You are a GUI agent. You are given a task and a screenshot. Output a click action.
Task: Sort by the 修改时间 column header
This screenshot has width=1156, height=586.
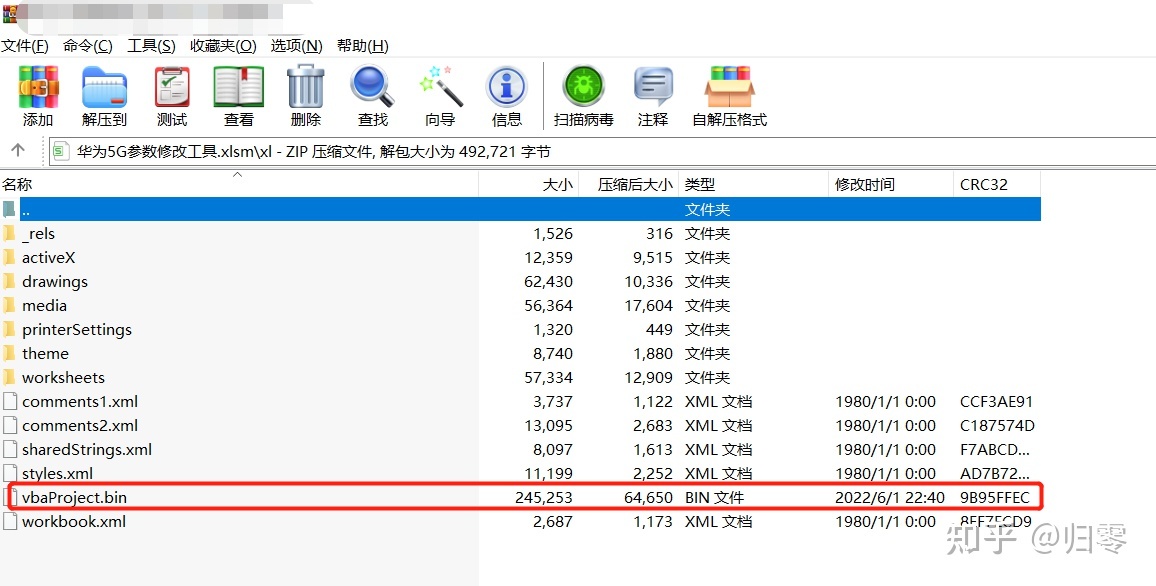click(x=891, y=184)
